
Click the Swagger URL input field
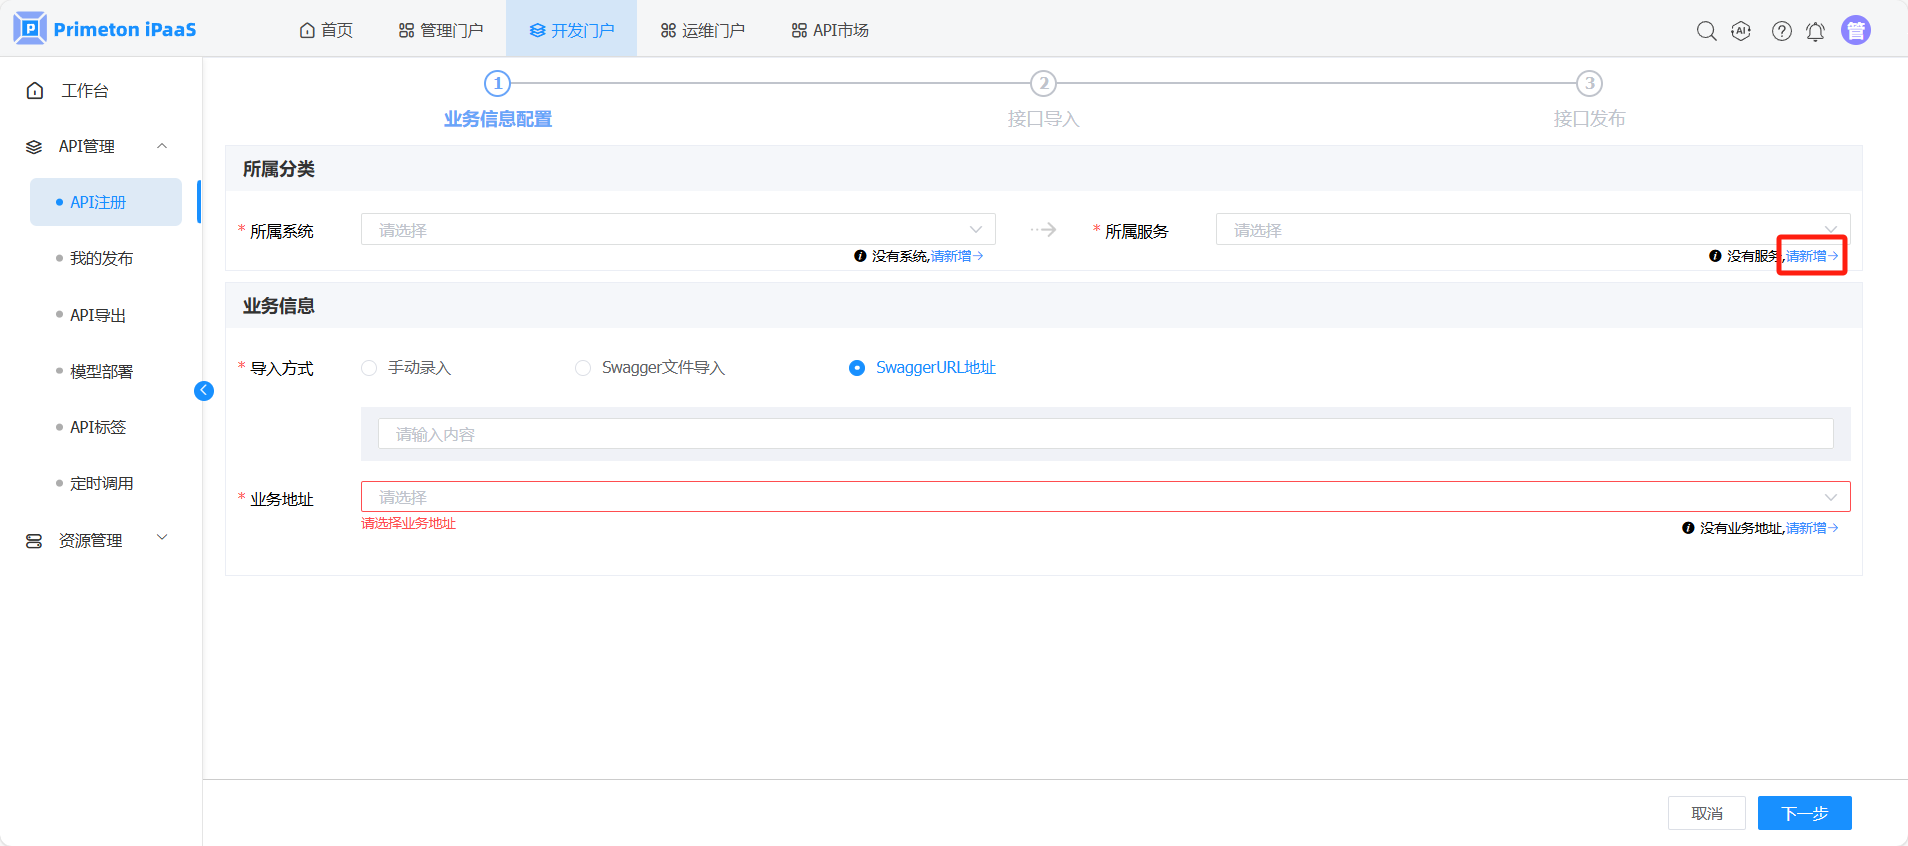click(1104, 434)
